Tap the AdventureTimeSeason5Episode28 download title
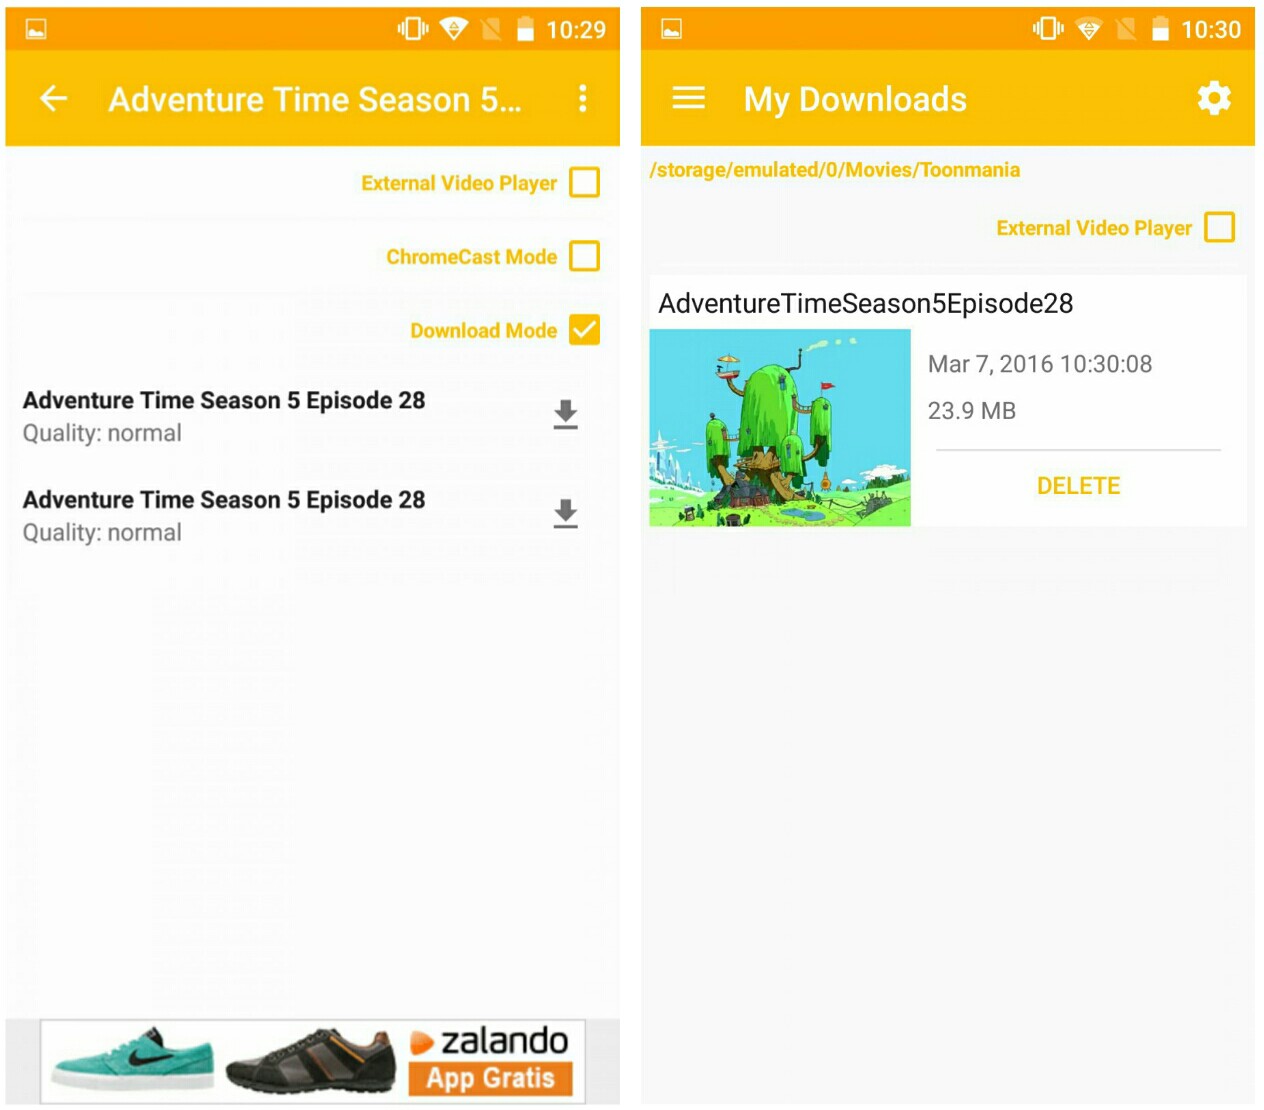The height and width of the screenshot is (1110, 1264). [866, 304]
